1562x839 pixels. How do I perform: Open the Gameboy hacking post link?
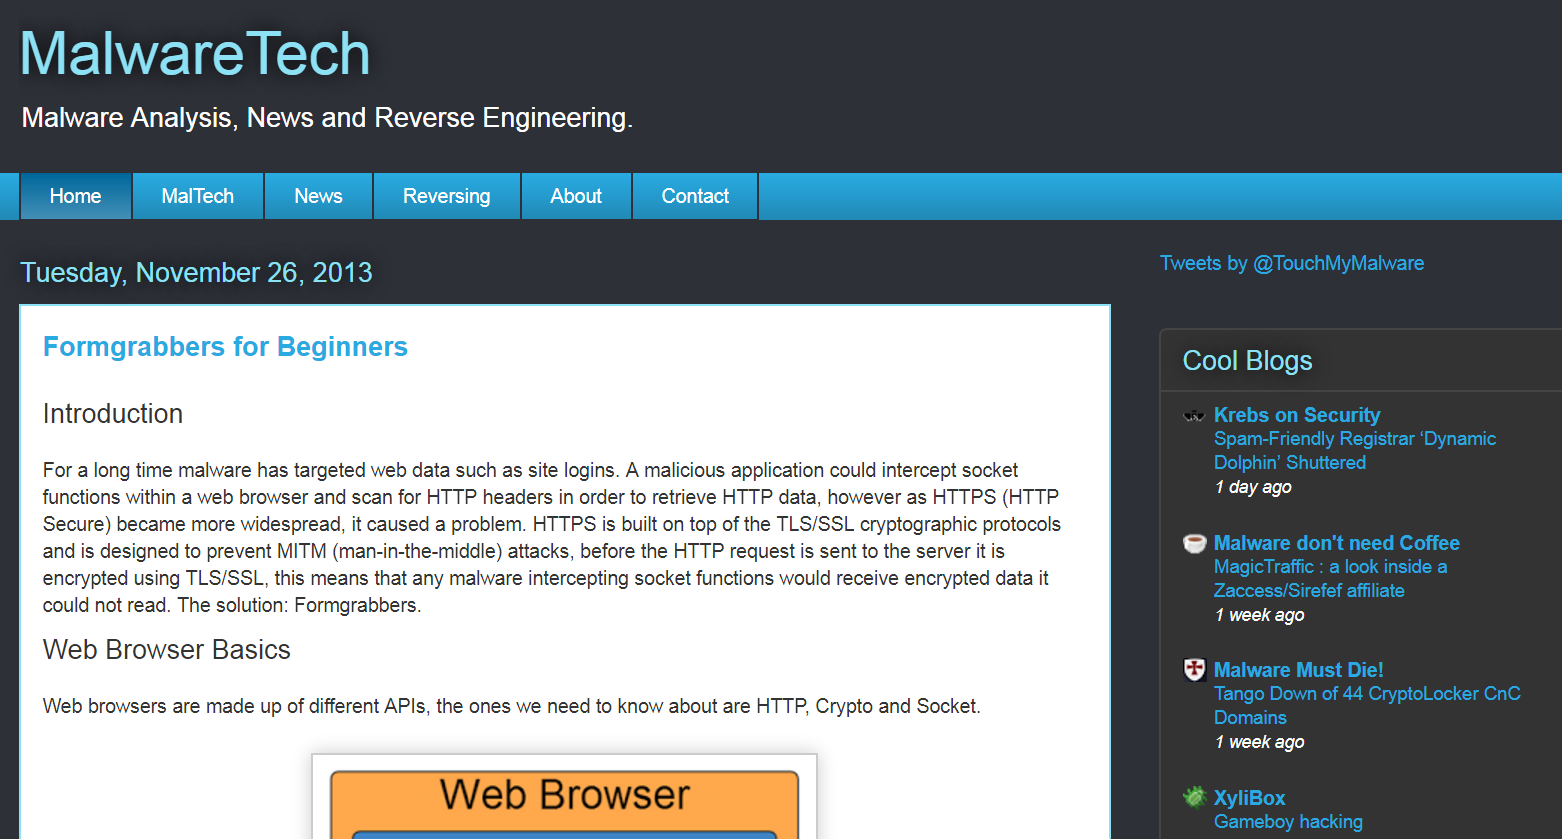pyautogui.click(x=1288, y=822)
